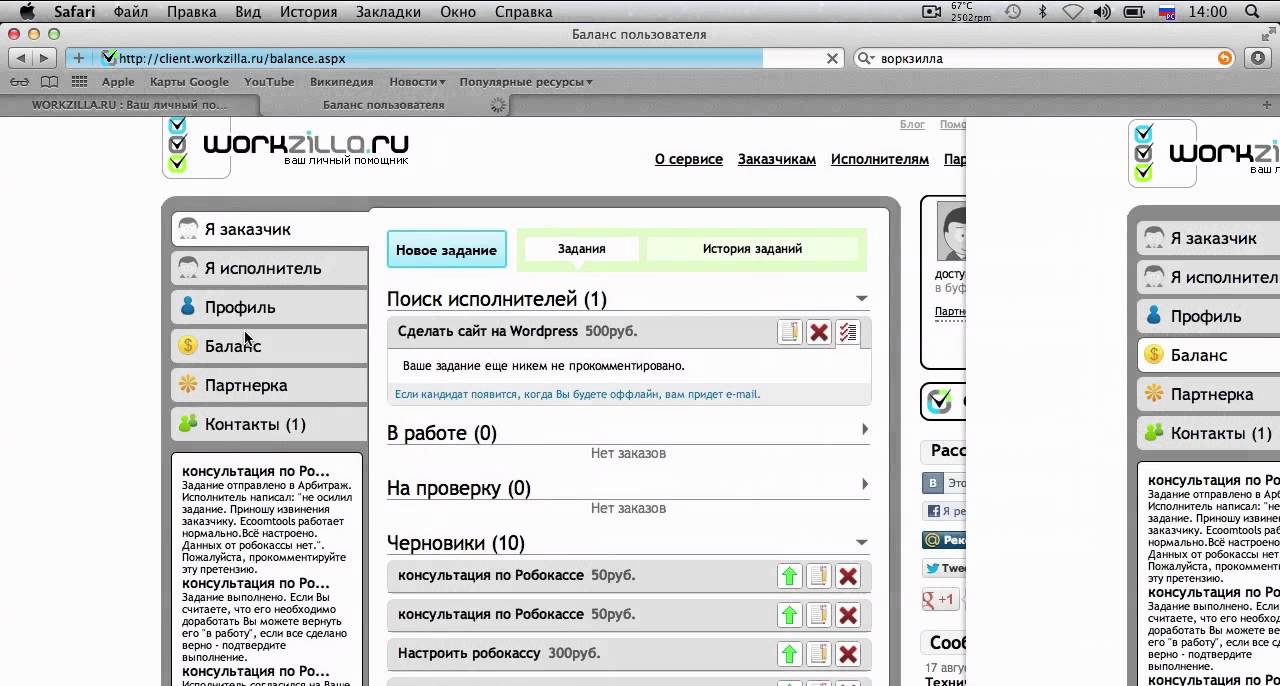1280x686 pixels.
Task: Open 'Партнерка' in left sidebar
Action: point(270,385)
